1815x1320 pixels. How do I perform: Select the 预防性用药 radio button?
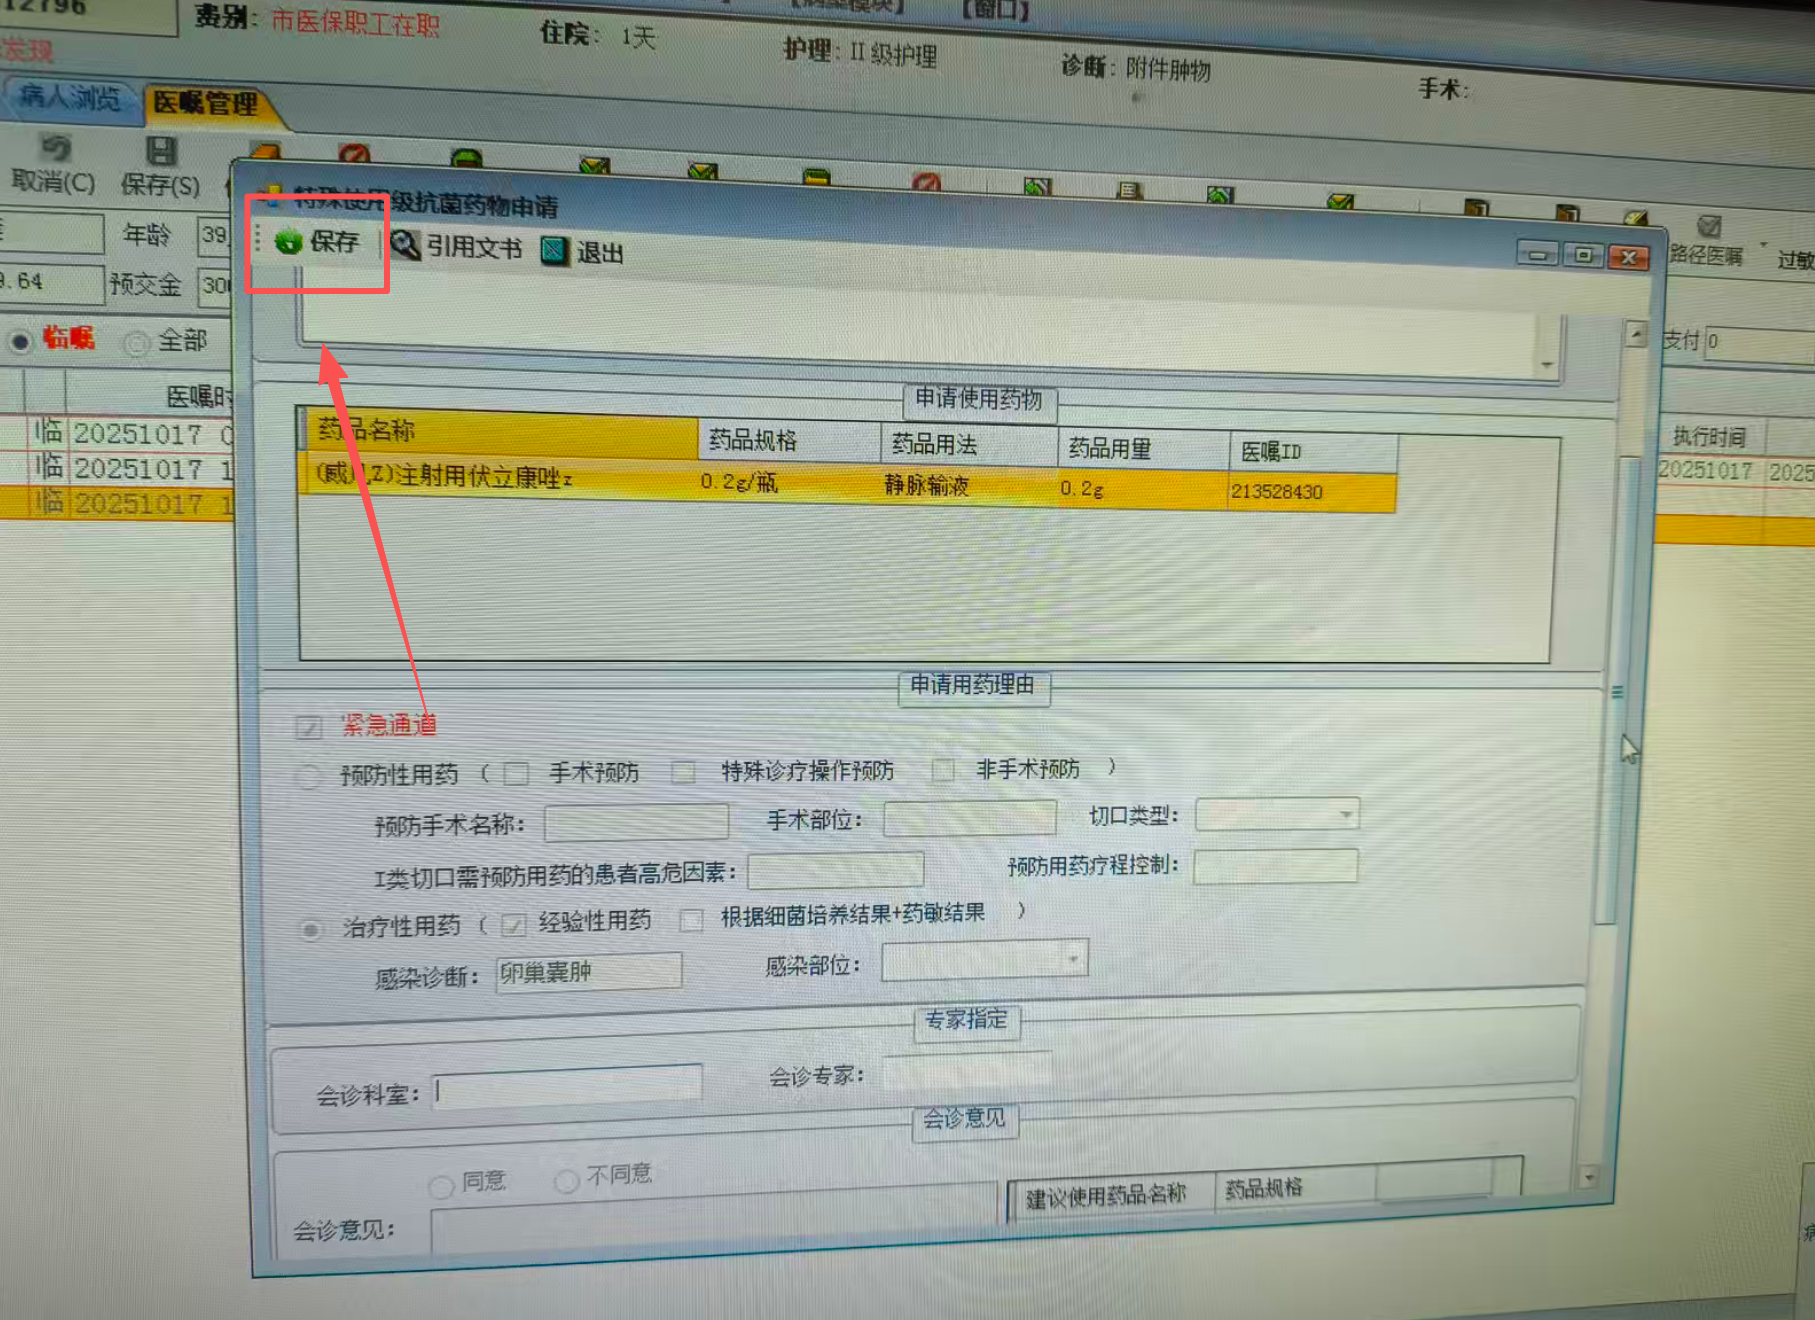point(309,776)
